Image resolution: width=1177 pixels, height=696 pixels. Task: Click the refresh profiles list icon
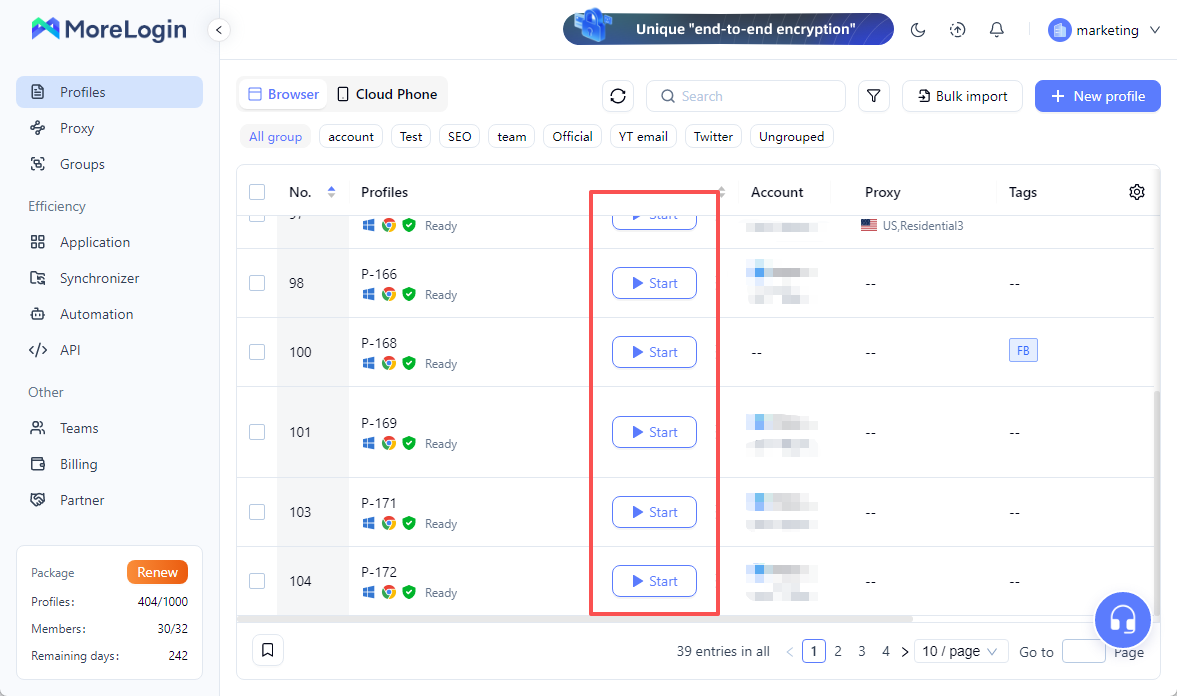tap(618, 96)
